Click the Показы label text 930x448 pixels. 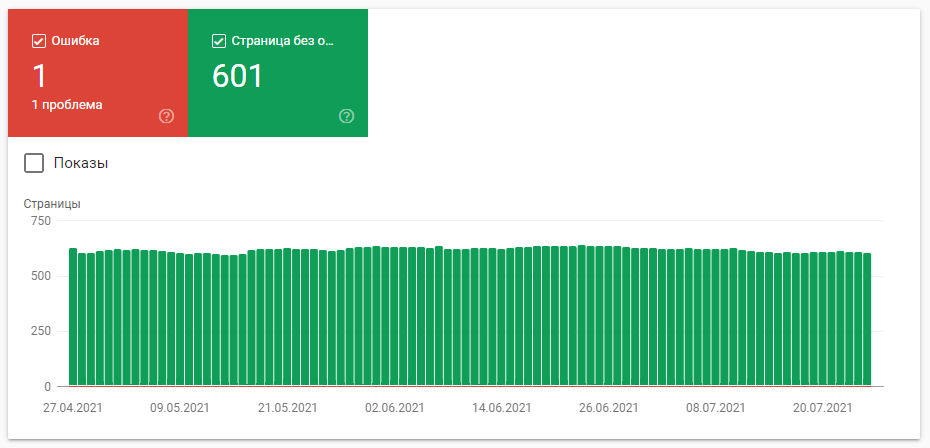80,163
